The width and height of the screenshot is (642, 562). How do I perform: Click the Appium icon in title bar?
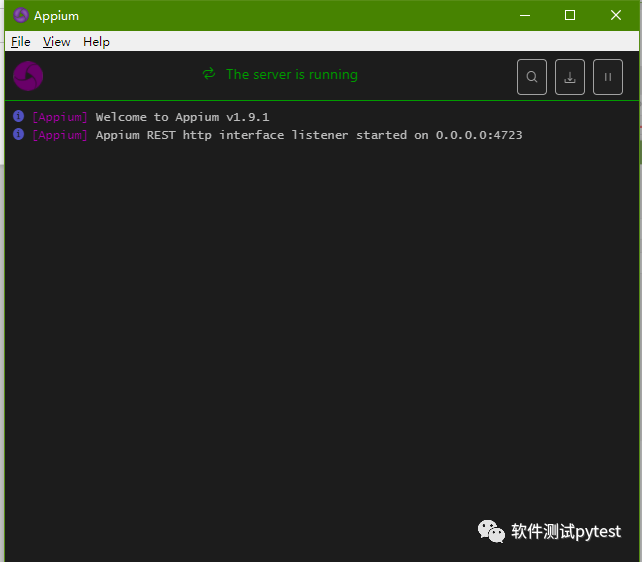pyautogui.click(x=21, y=16)
